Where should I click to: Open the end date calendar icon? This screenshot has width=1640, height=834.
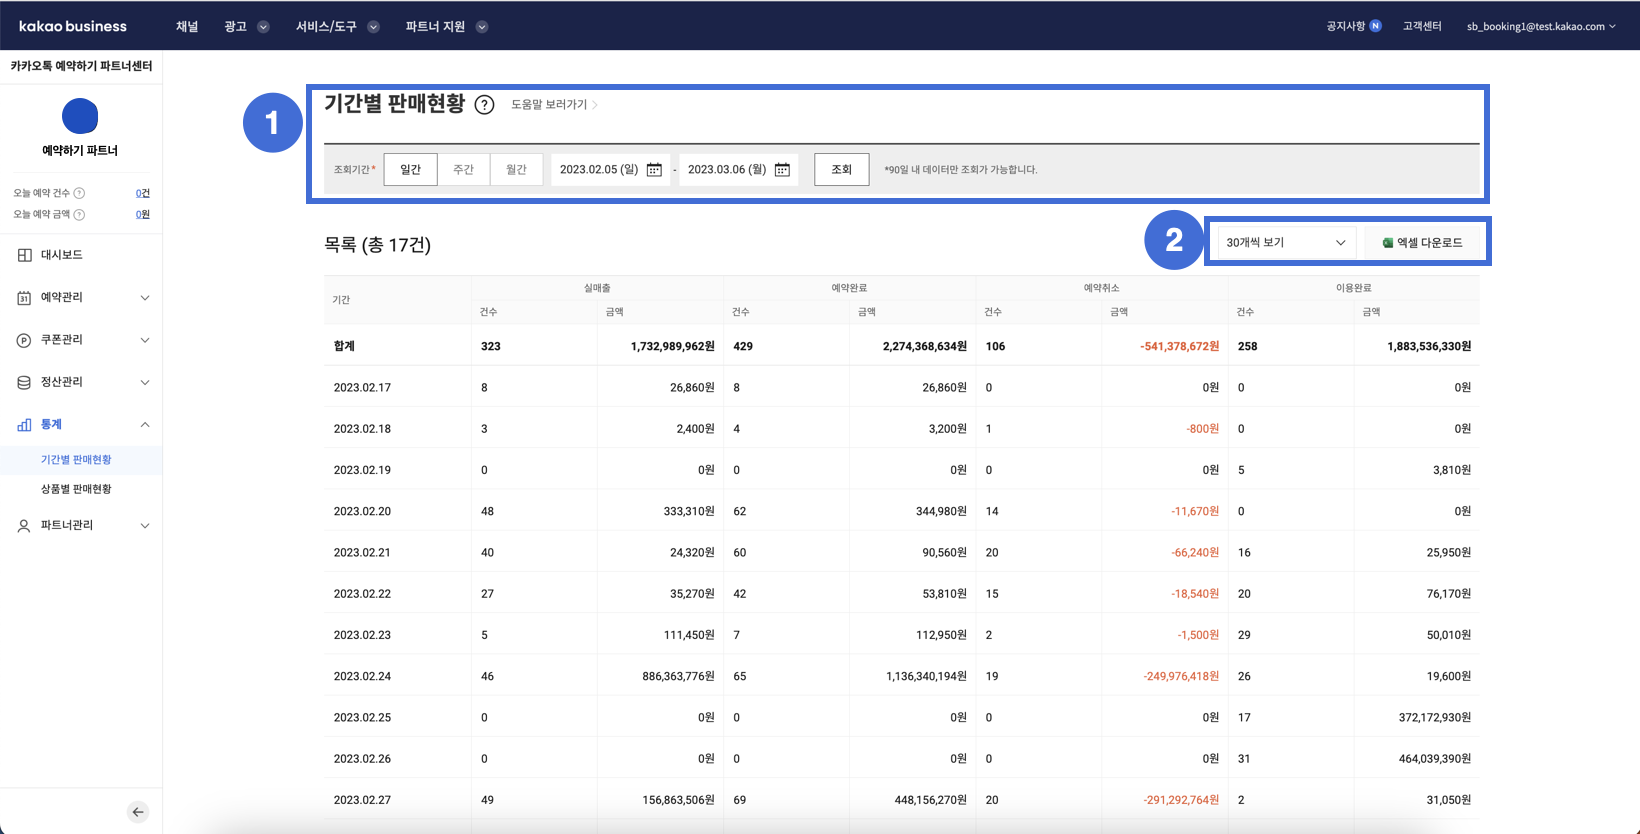tap(782, 170)
